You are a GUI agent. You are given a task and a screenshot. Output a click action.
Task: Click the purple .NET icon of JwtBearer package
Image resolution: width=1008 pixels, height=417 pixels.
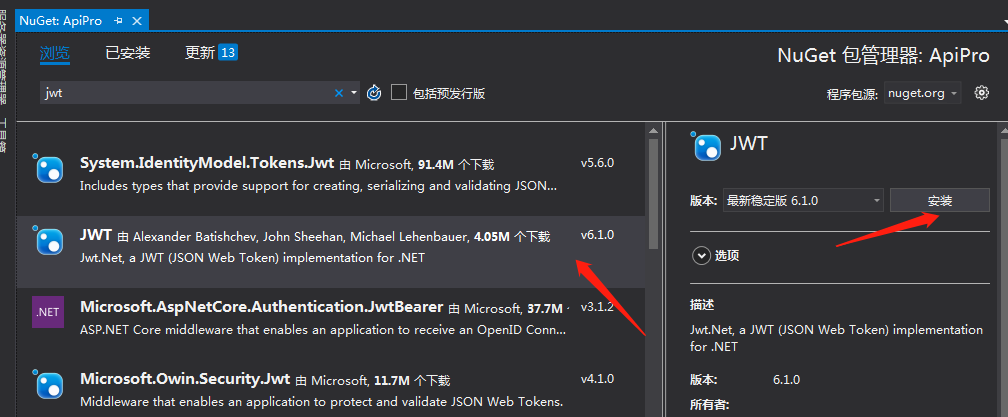(48, 312)
